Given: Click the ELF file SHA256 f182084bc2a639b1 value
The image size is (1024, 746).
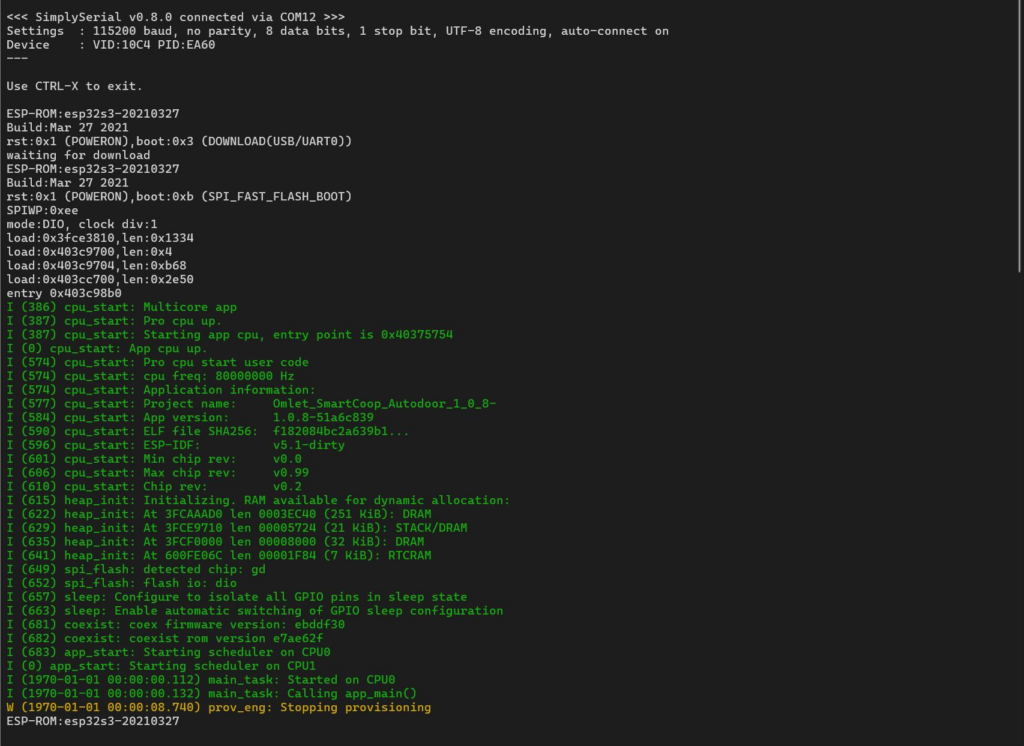Looking at the screenshot, I should coord(341,431).
